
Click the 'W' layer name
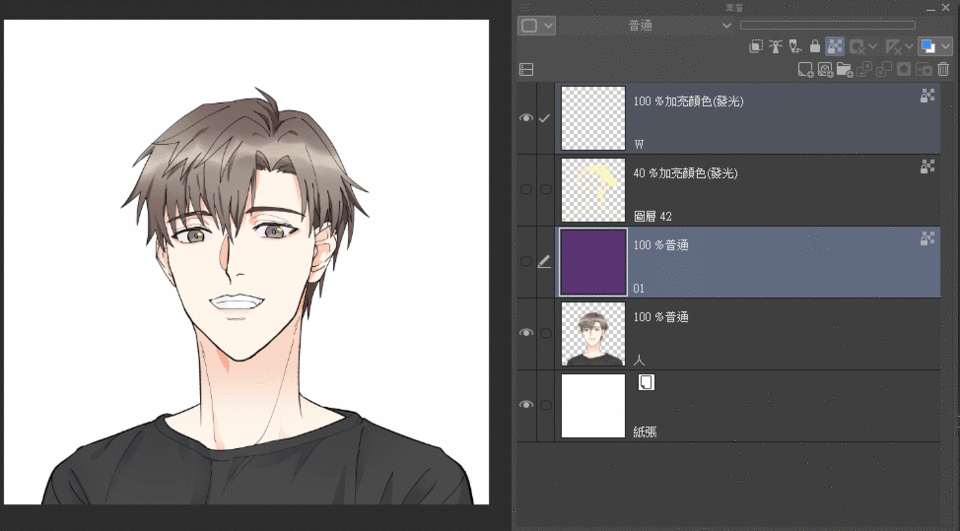coord(639,145)
